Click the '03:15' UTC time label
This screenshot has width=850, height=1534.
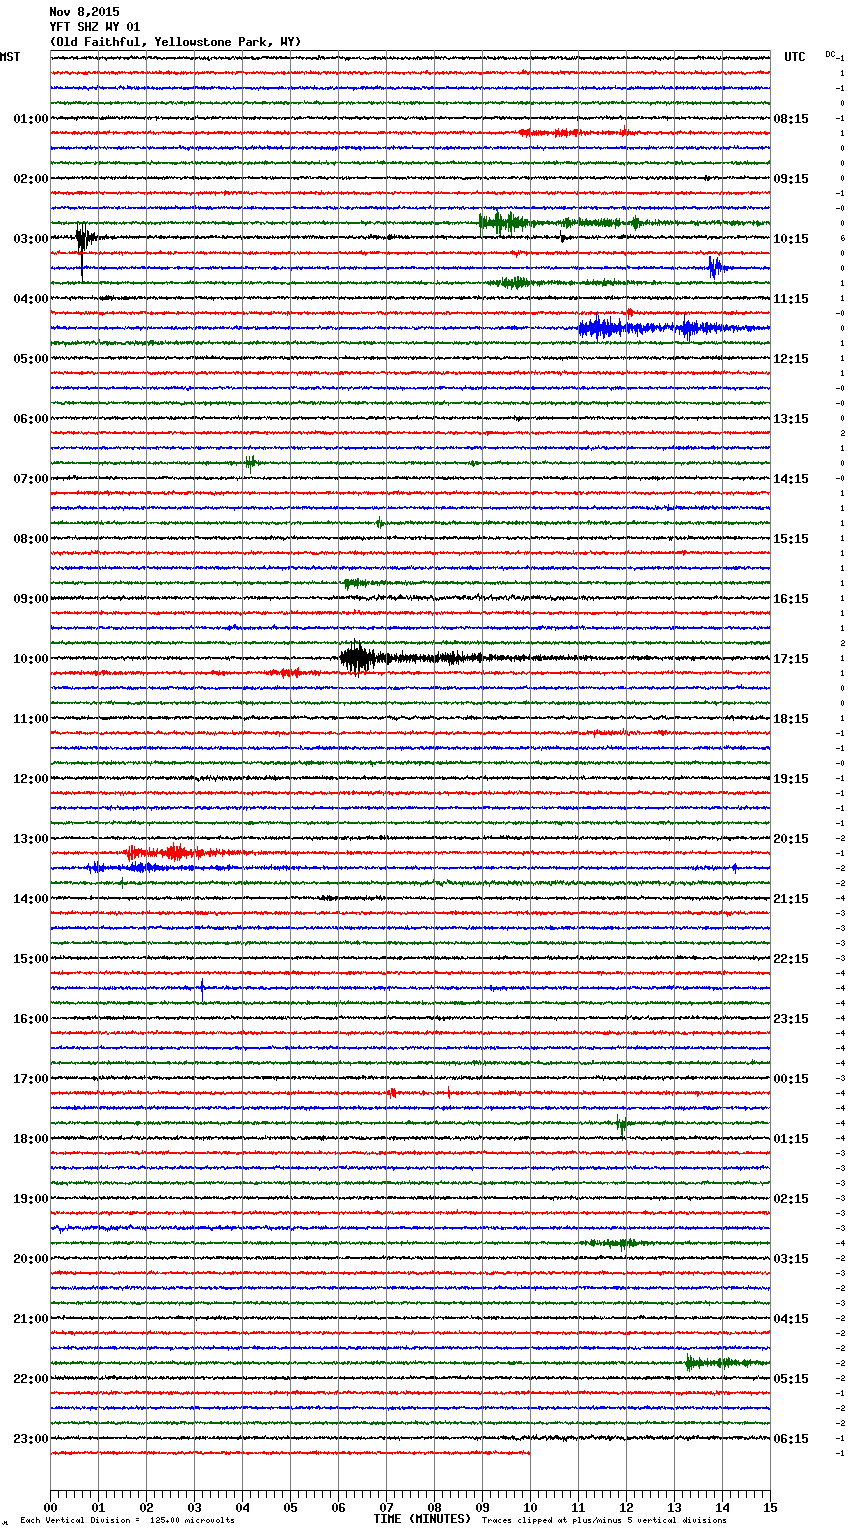[x=791, y=1259]
